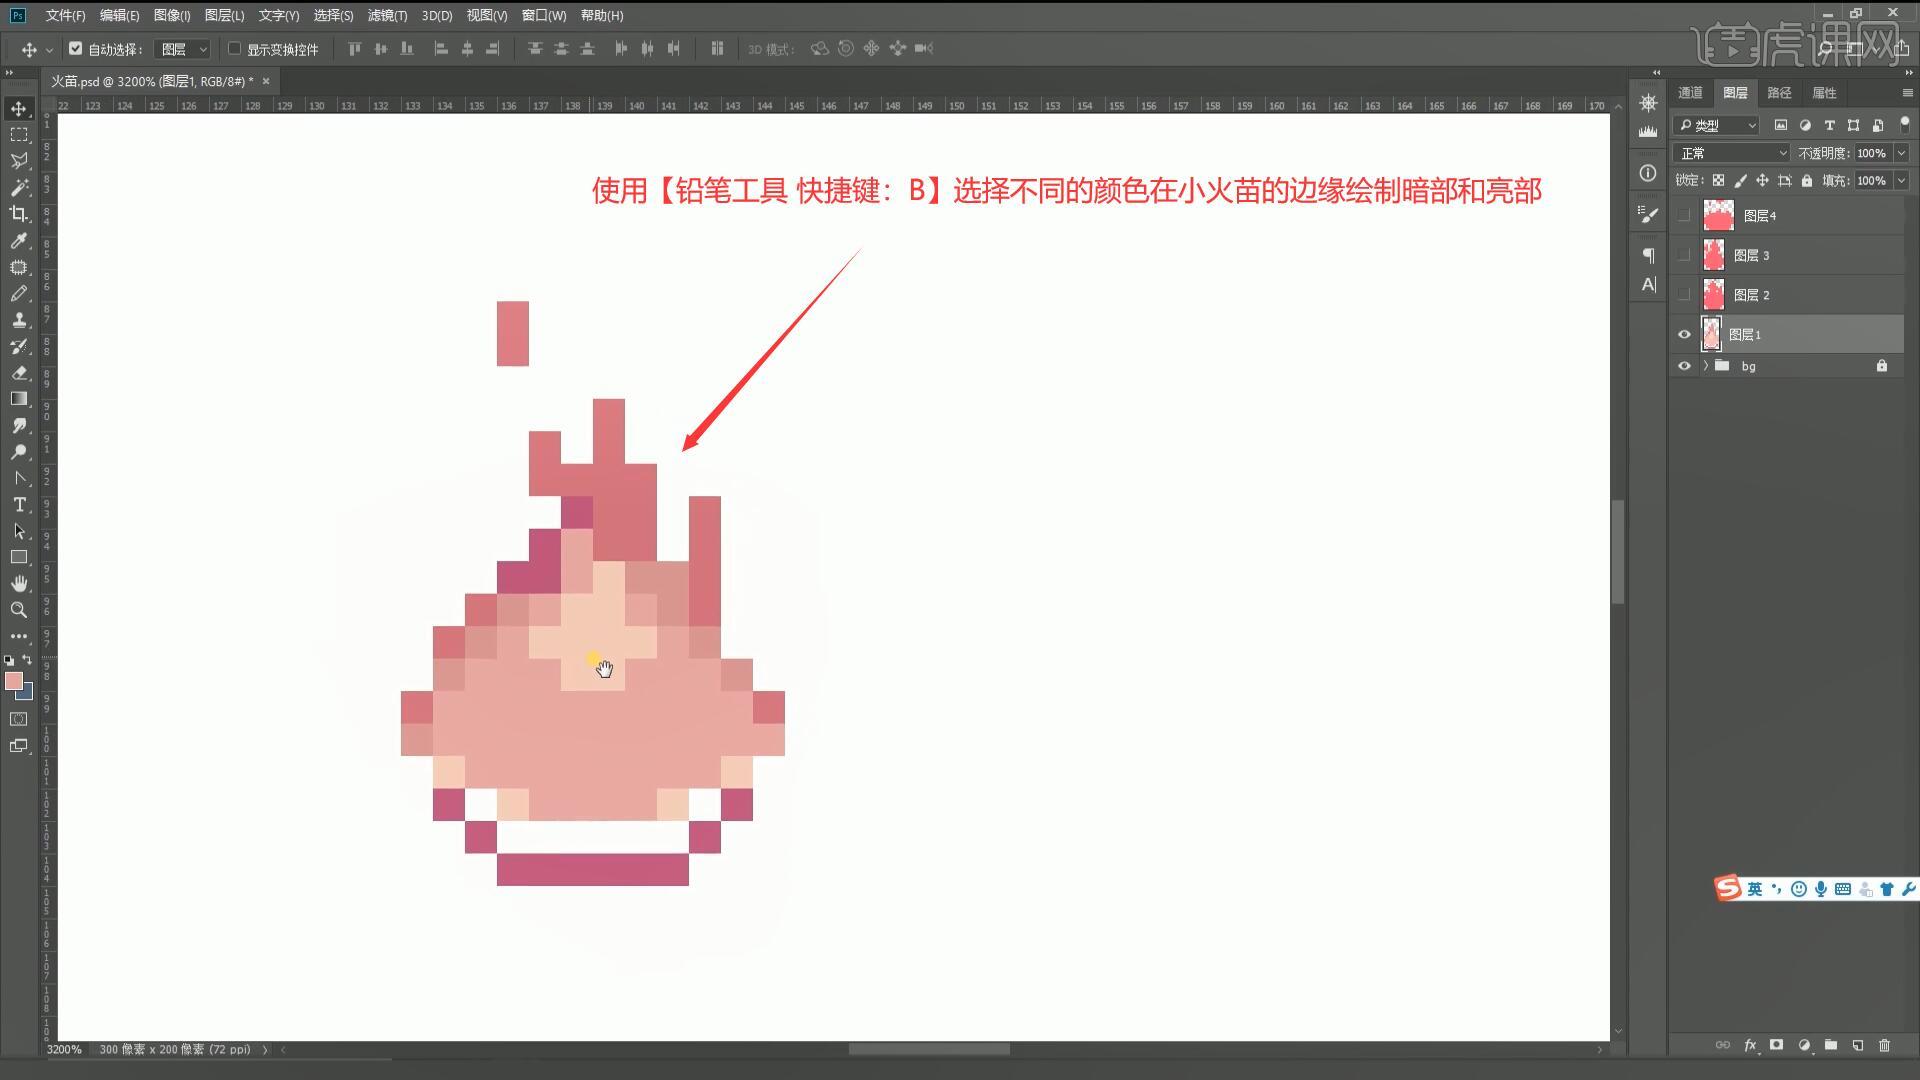Expand the bg layer group
Screen dimensions: 1920x1080
[1705, 366]
